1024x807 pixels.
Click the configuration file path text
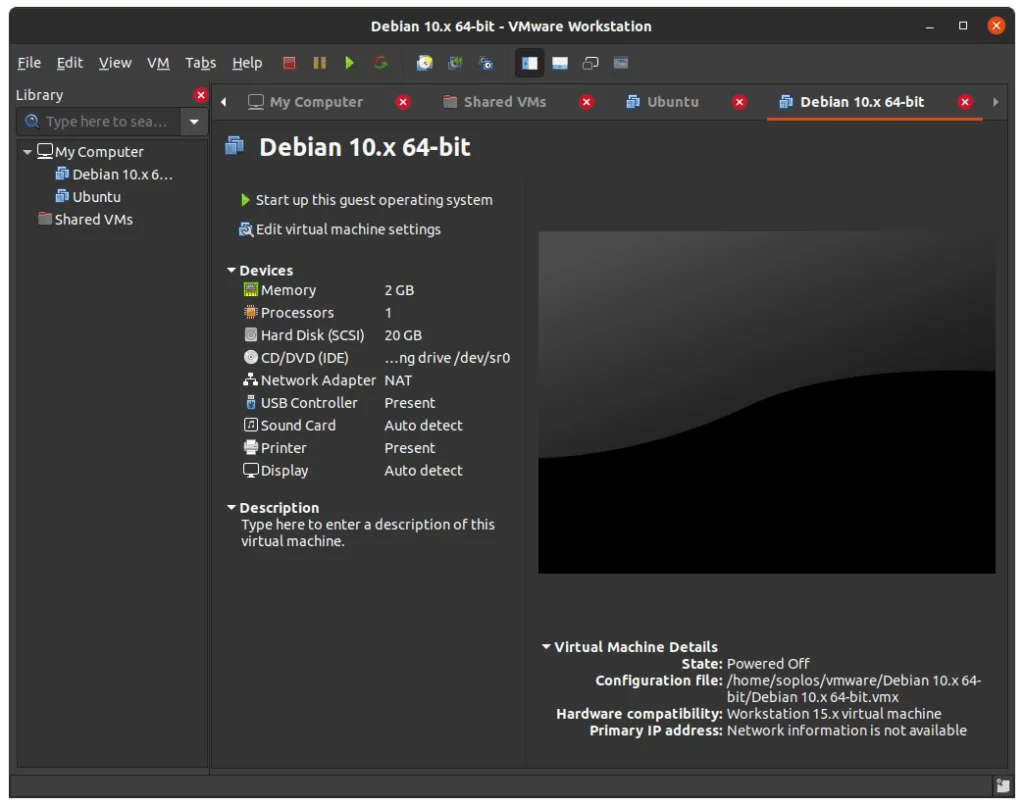(854, 689)
